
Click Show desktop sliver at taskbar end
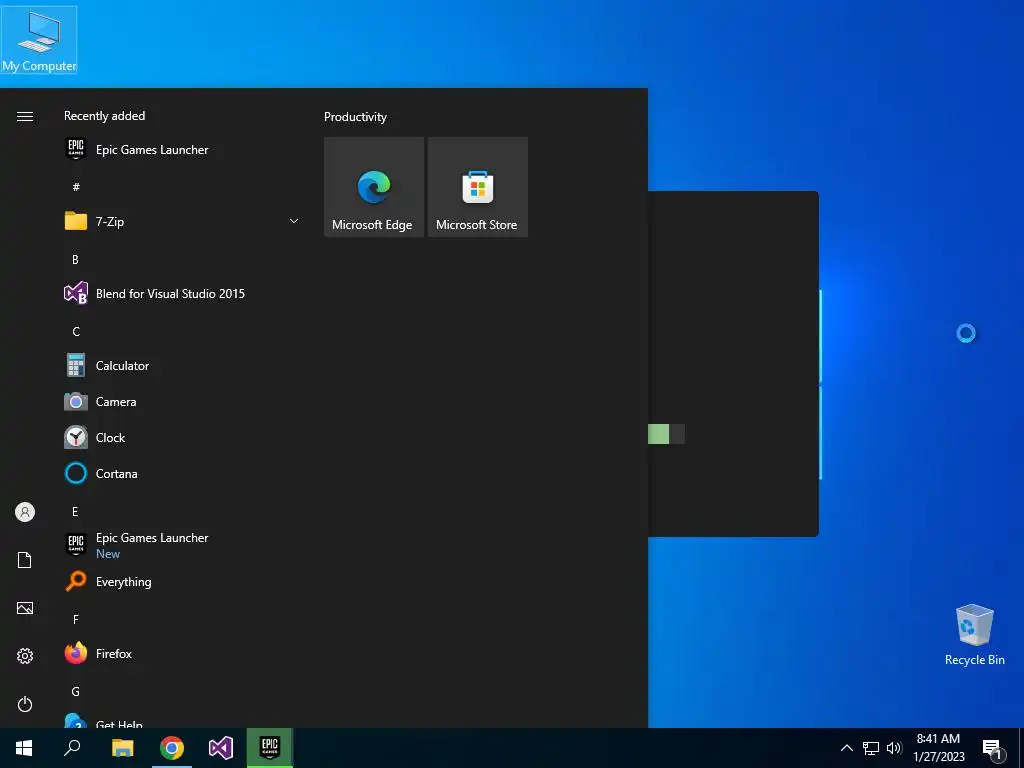pos(1021,748)
